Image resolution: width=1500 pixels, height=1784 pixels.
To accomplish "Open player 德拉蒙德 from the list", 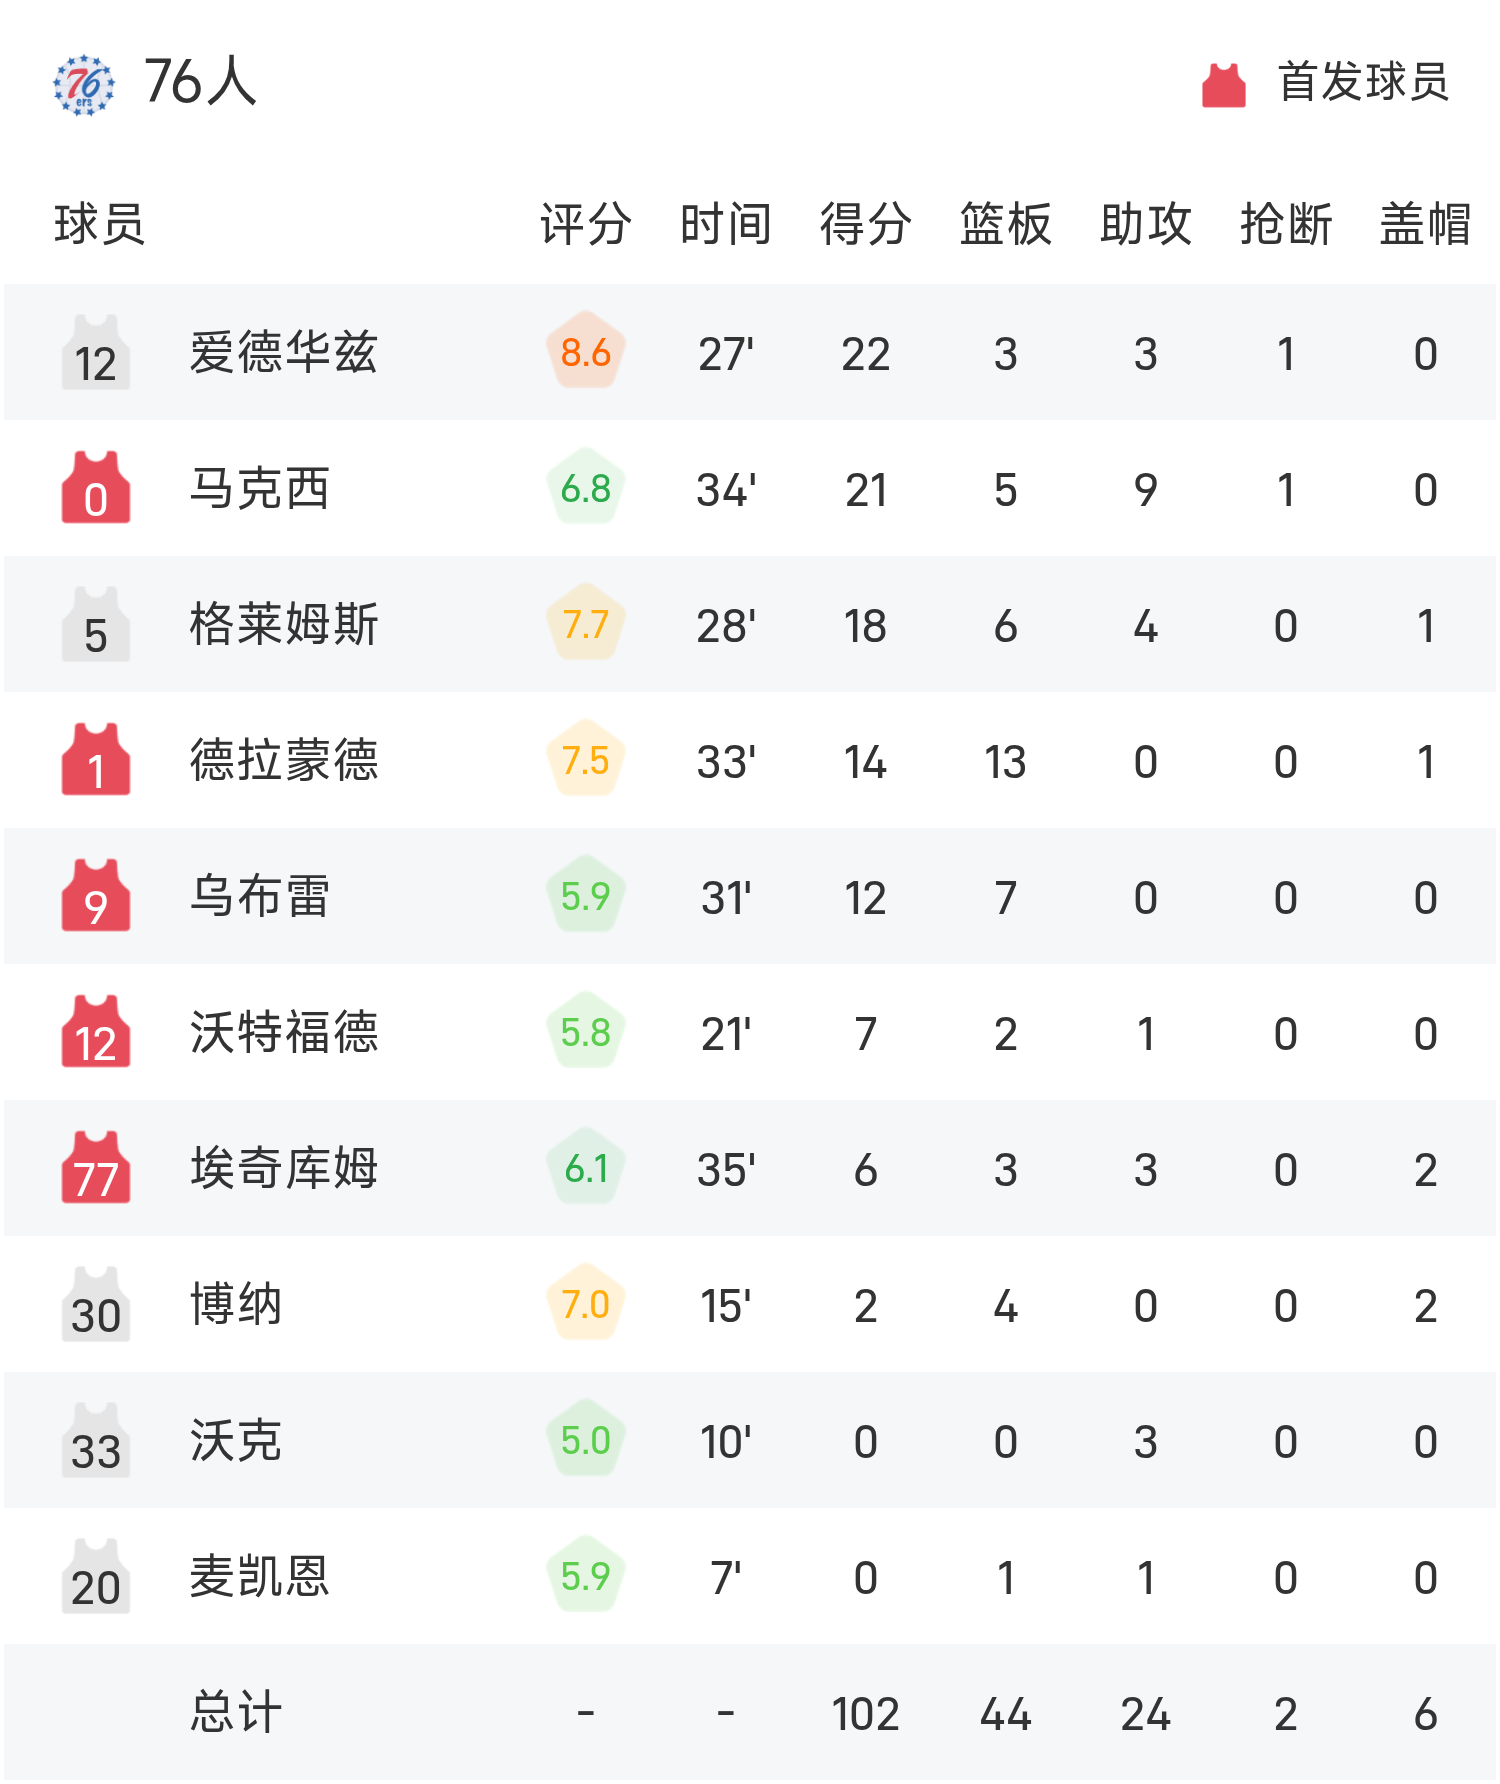I will click(284, 760).
